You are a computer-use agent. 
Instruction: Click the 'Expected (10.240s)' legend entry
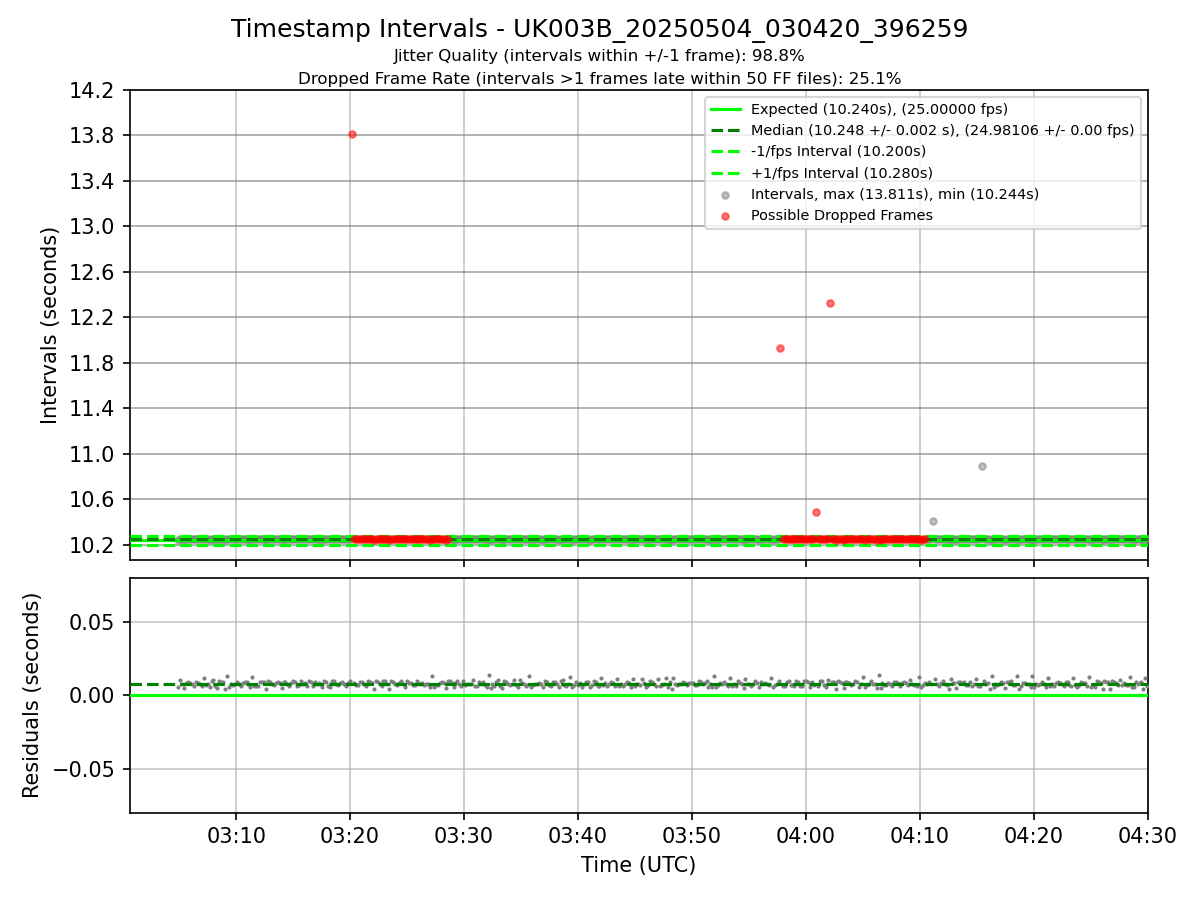[879, 109]
